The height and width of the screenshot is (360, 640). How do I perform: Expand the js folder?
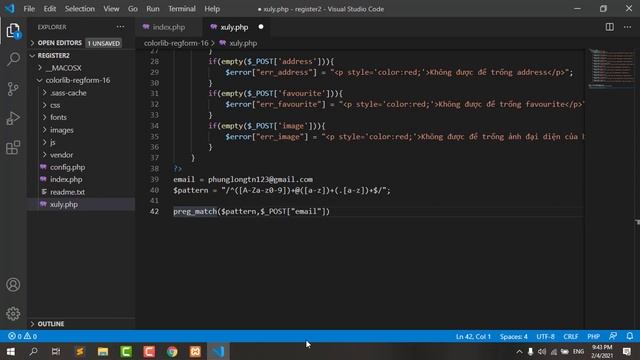pos(52,142)
